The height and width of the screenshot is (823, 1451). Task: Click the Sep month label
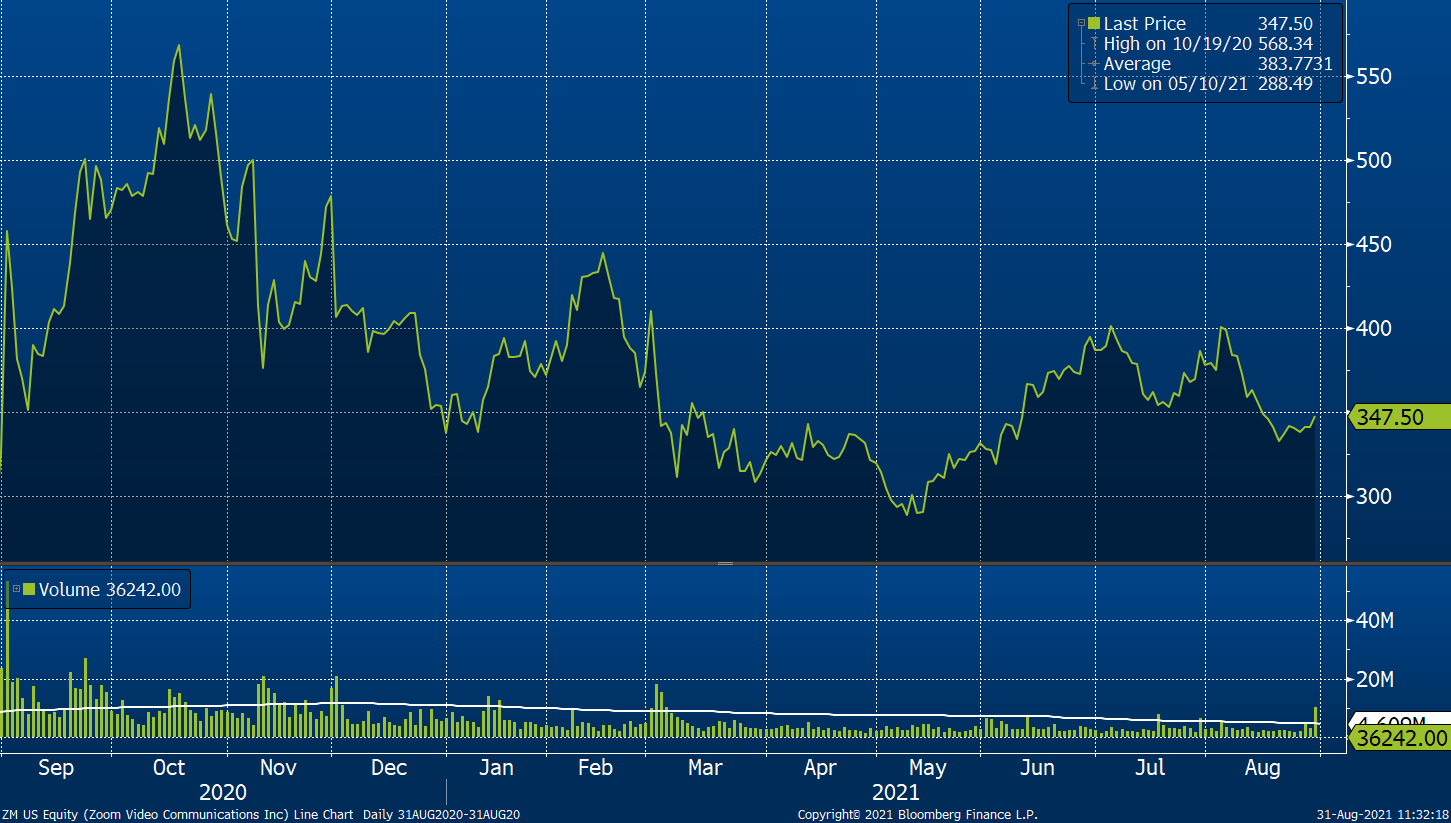point(56,768)
